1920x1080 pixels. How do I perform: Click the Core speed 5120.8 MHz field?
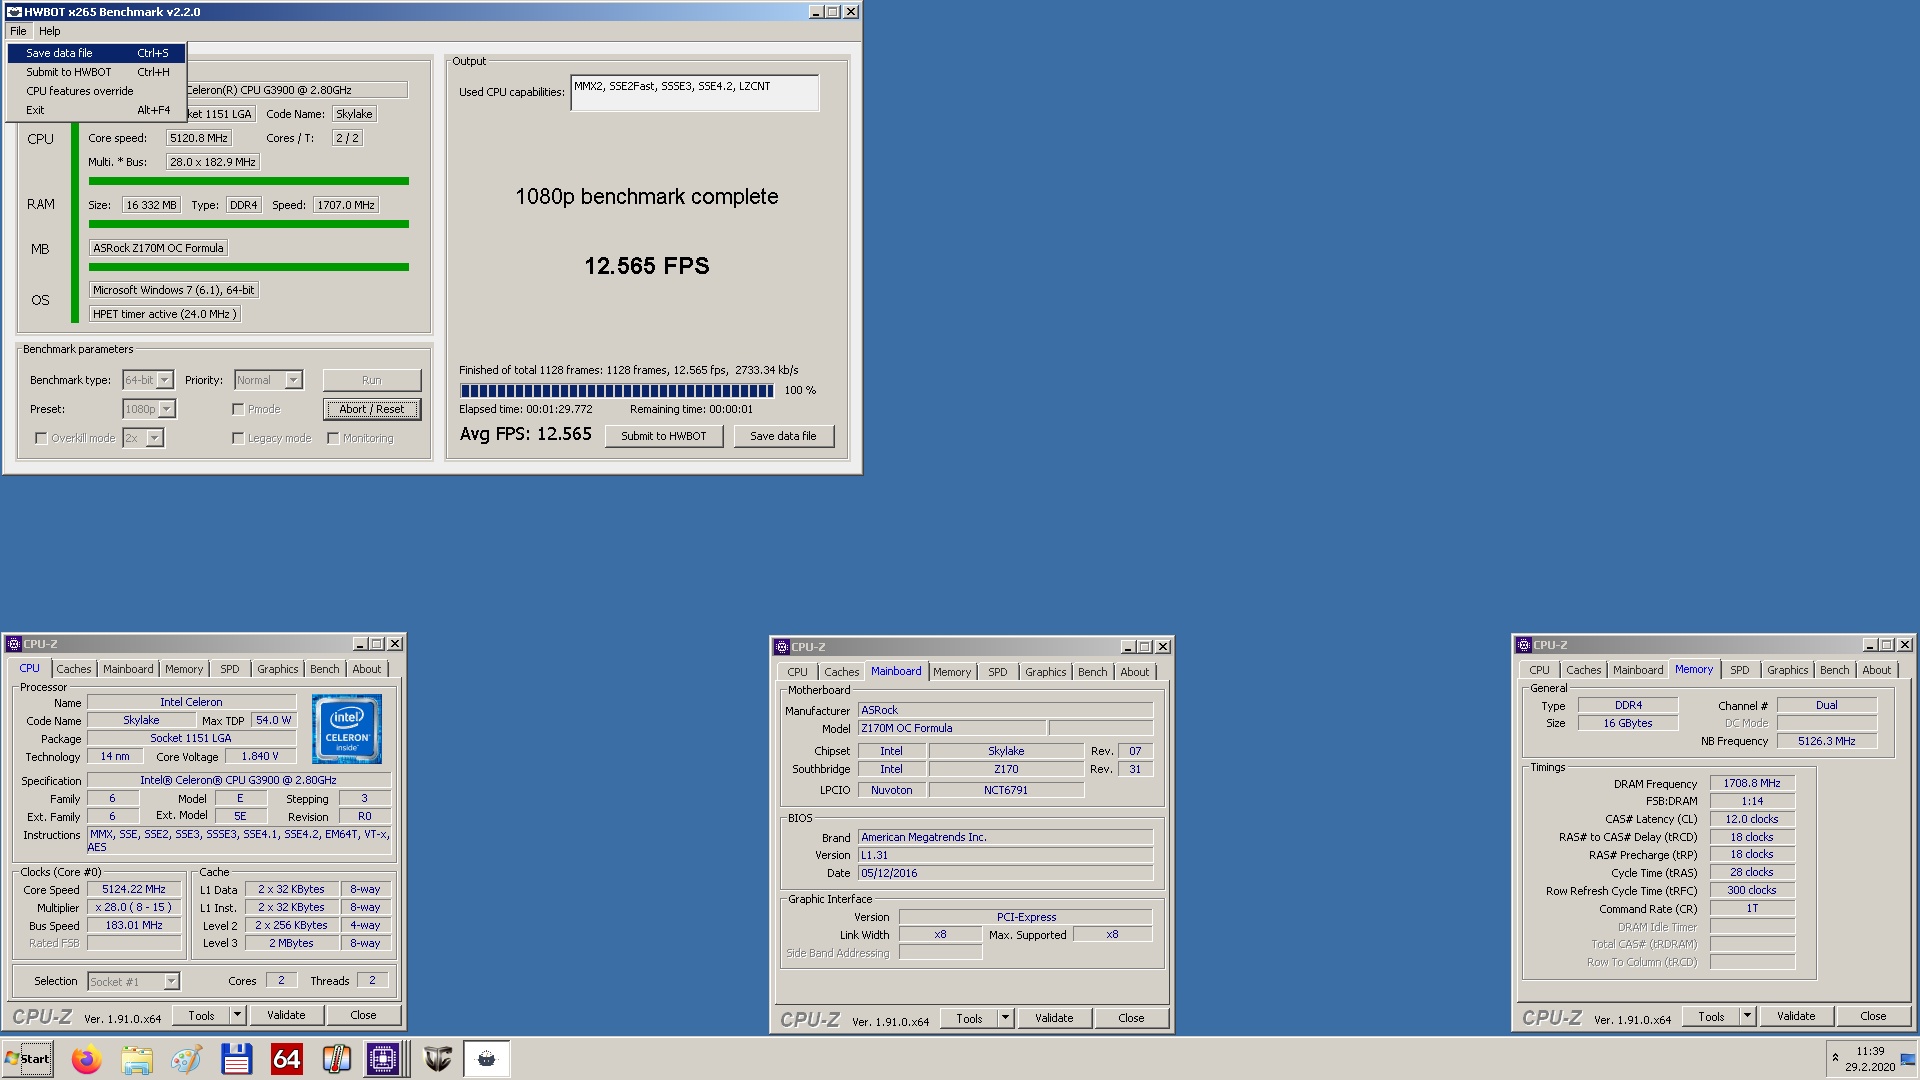[199, 138]
